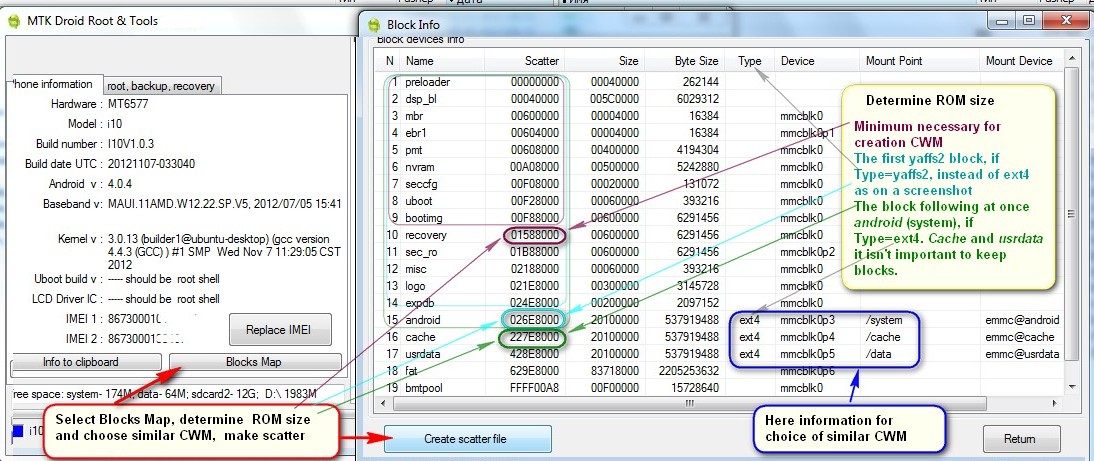The image size is (1094, 461).
Task: Maximize the Block Info window
Action: pos(1028,22)
